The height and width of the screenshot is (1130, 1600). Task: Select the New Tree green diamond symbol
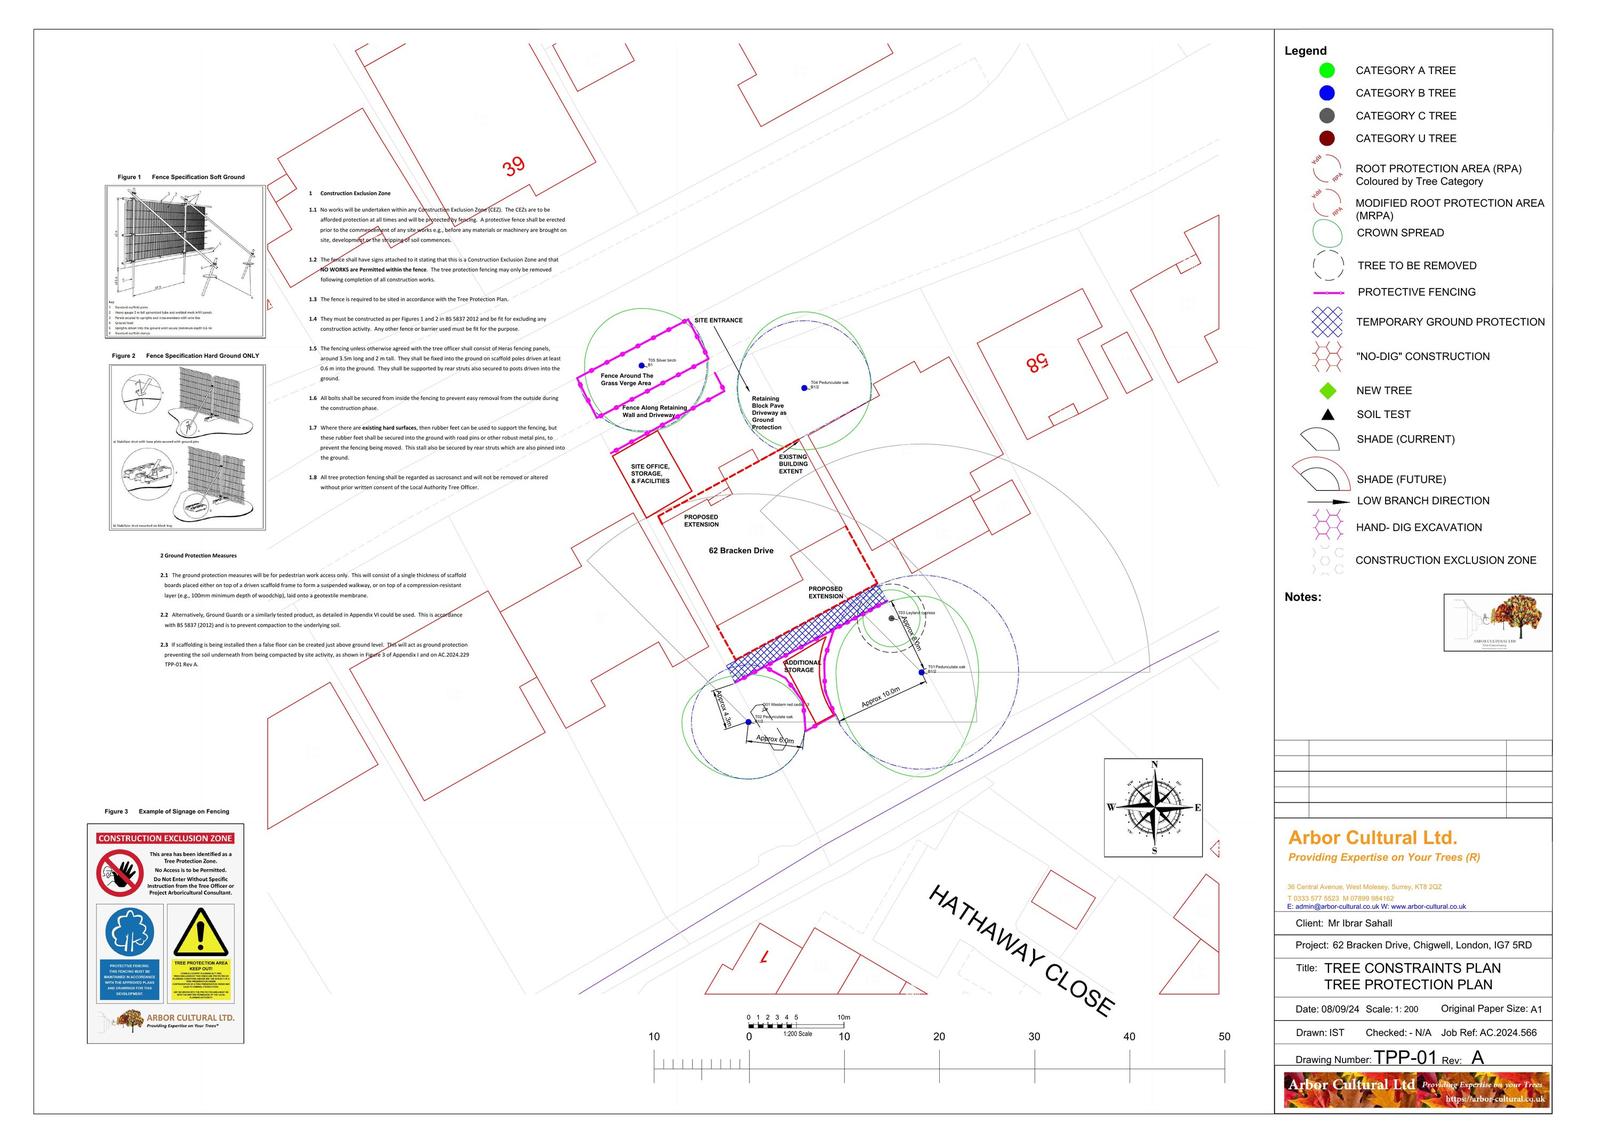pos(1327,391)
